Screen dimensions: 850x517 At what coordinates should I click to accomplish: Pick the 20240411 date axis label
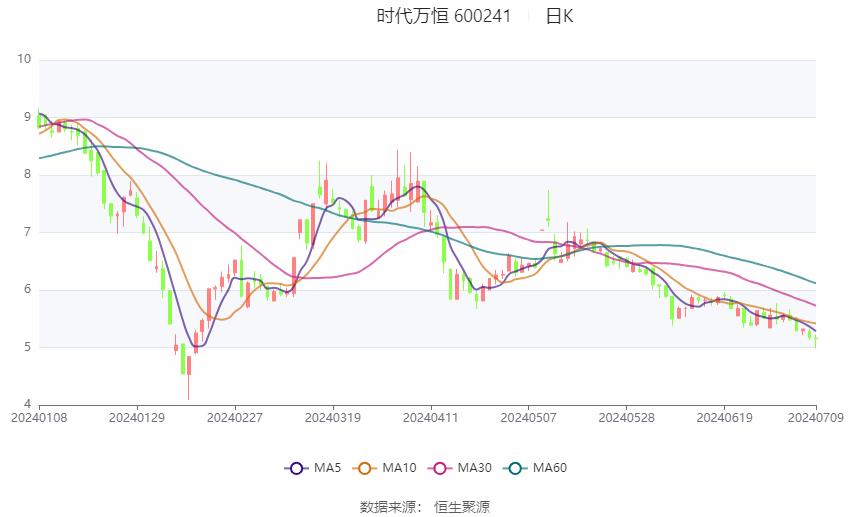click(430, 416)
